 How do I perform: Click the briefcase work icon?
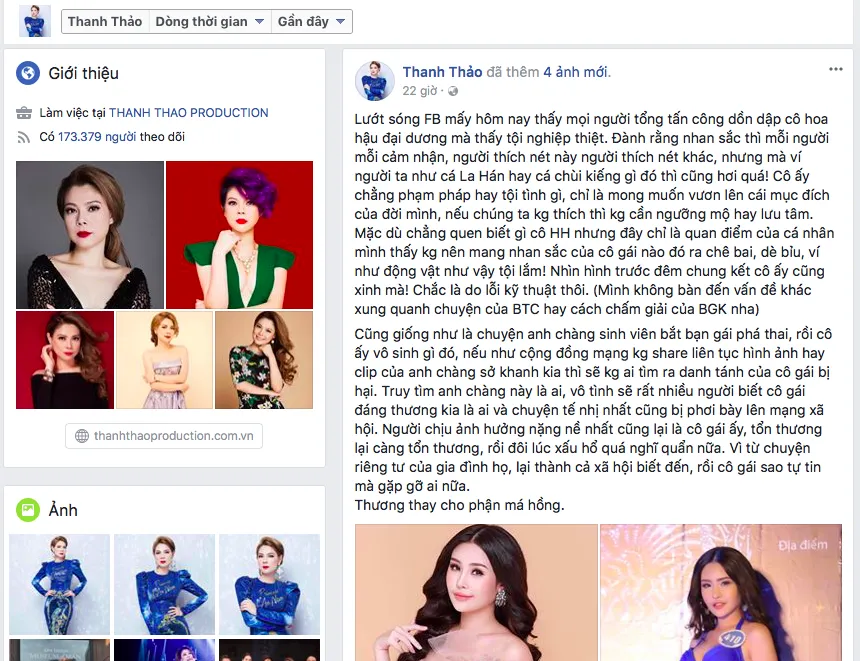coord(24,113)
